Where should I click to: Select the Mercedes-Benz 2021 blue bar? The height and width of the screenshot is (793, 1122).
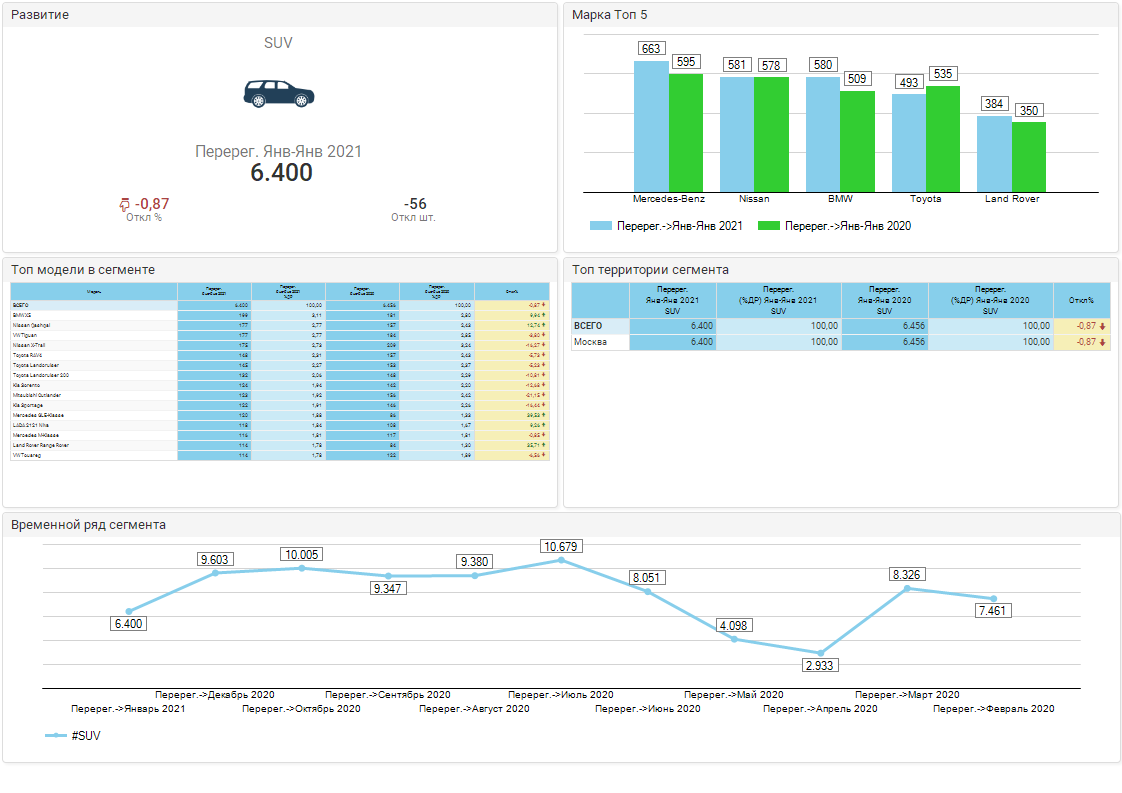click(x=651, y=126)
